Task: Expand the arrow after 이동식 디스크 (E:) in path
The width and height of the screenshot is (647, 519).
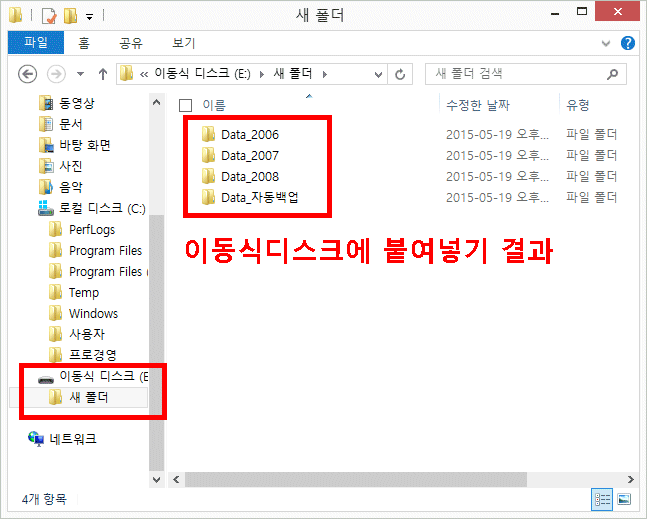Action: click(262, 75)
